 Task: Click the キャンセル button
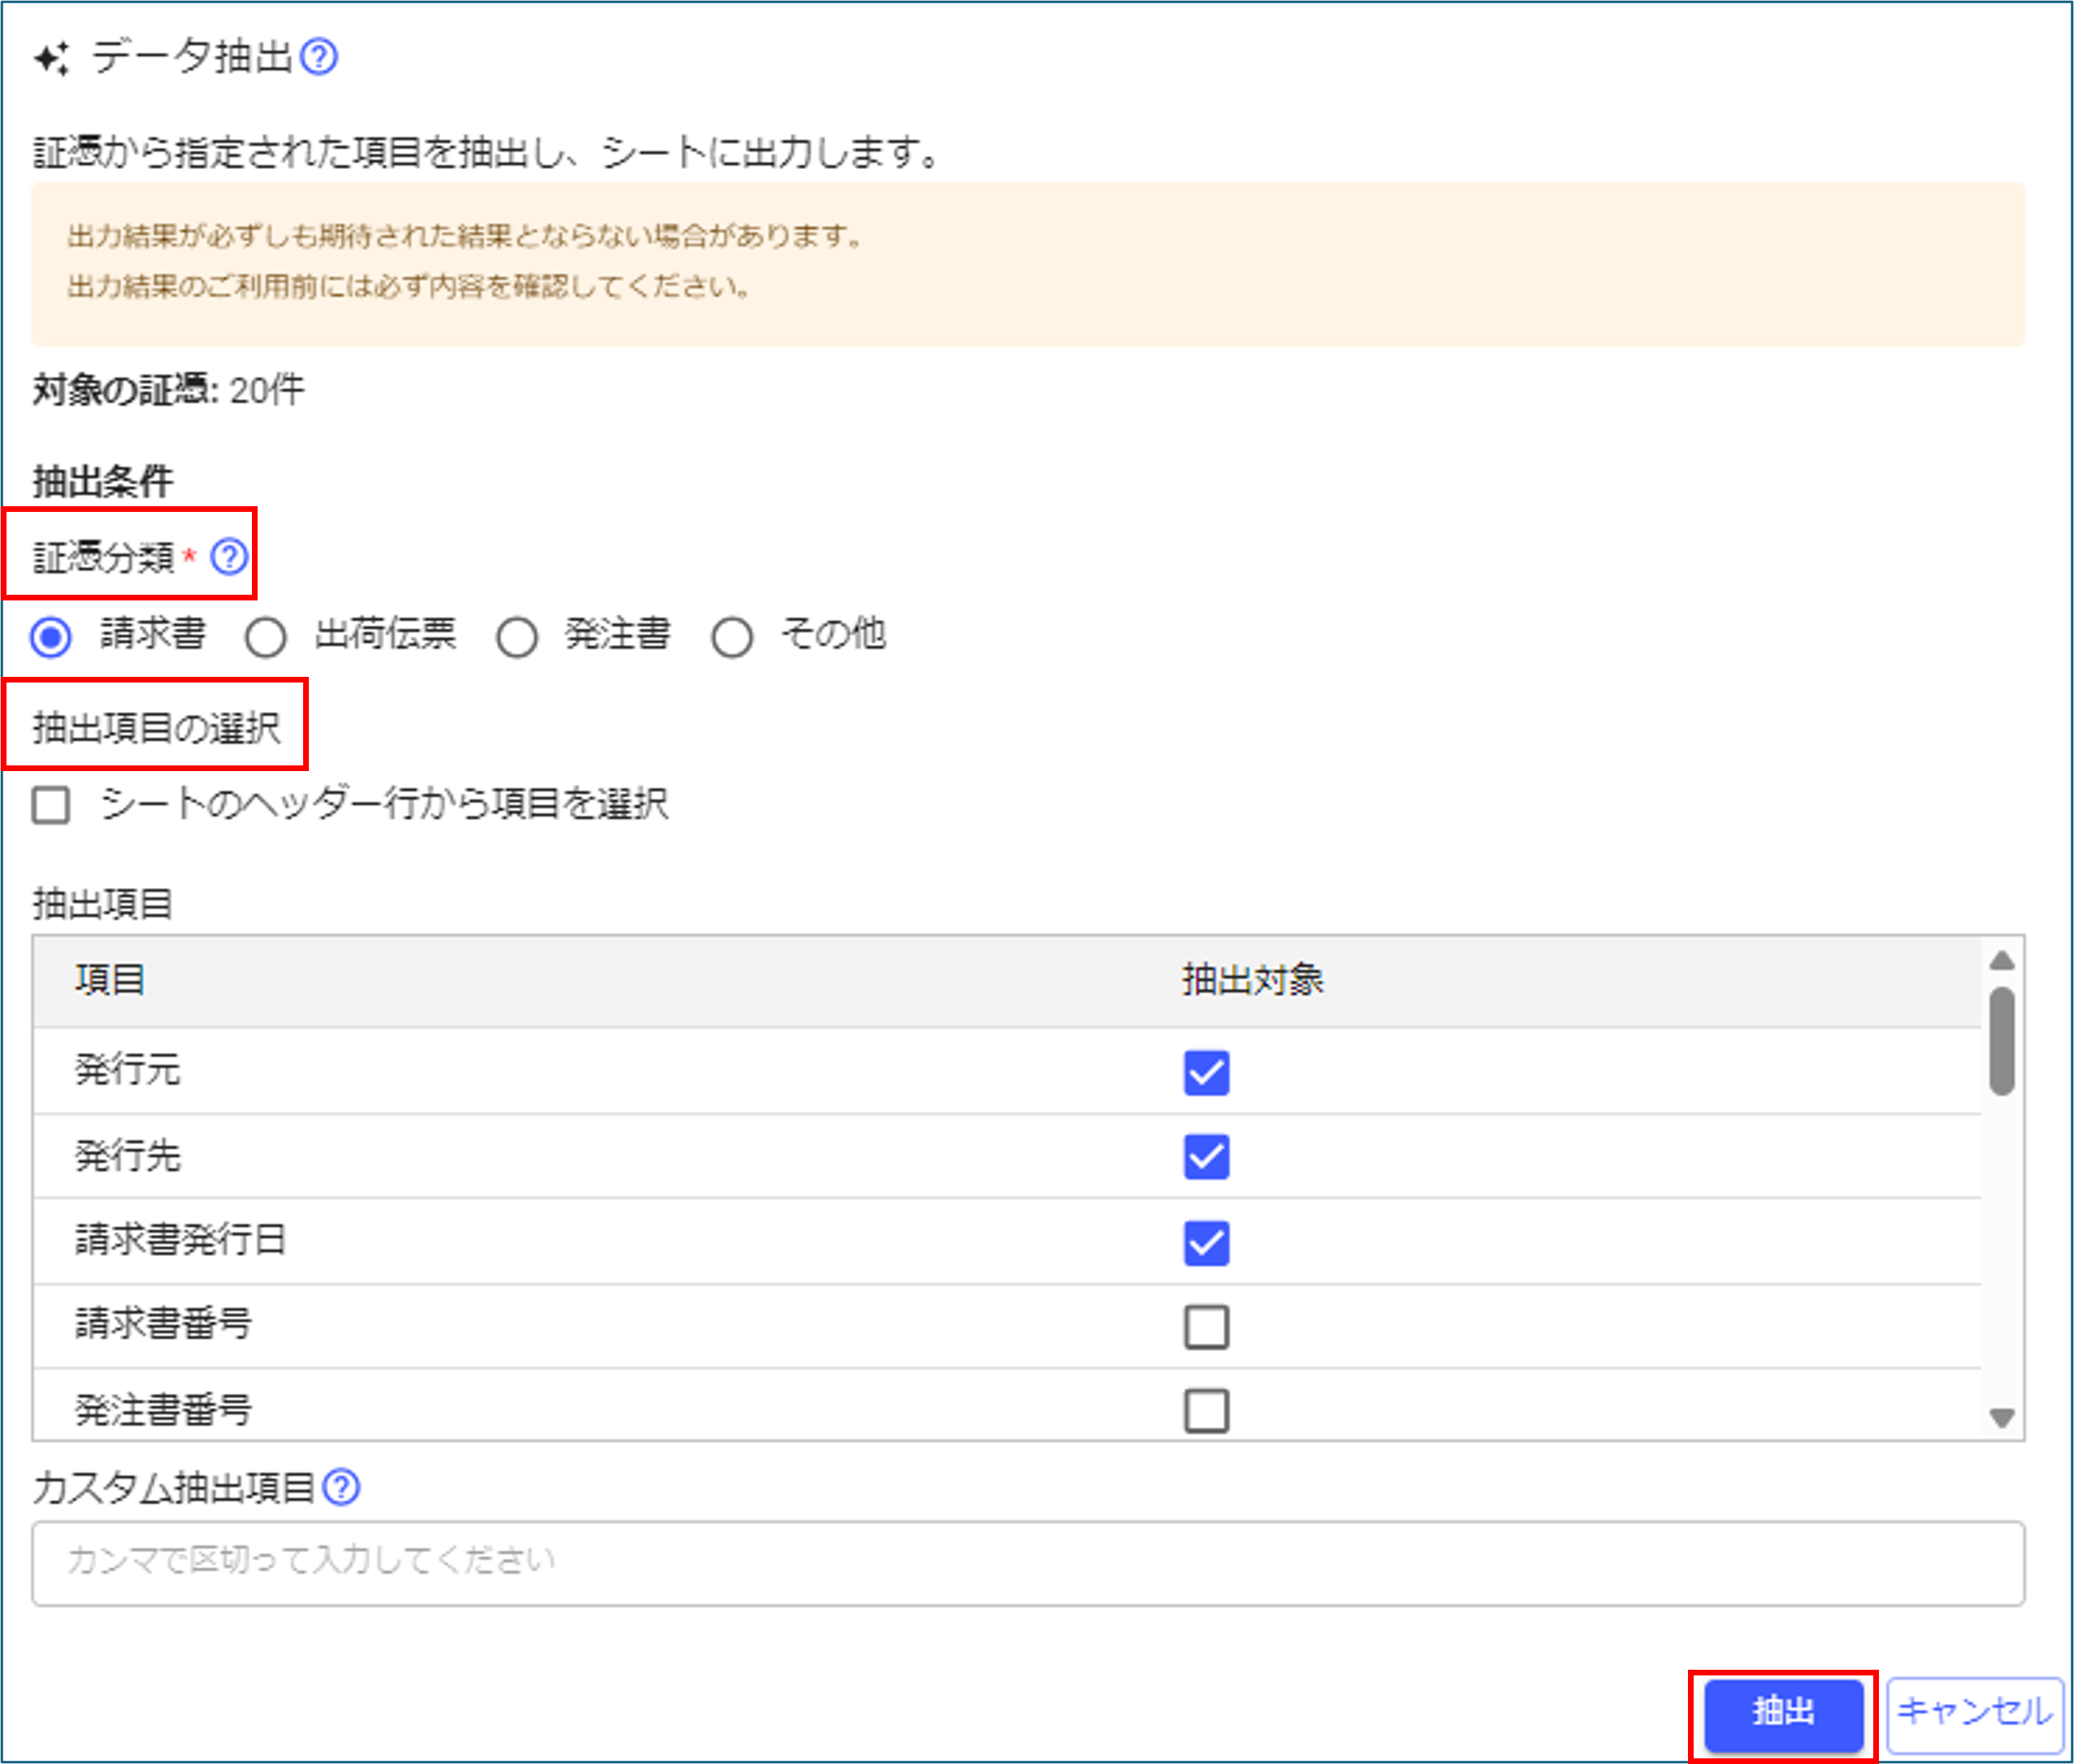1974,1712
